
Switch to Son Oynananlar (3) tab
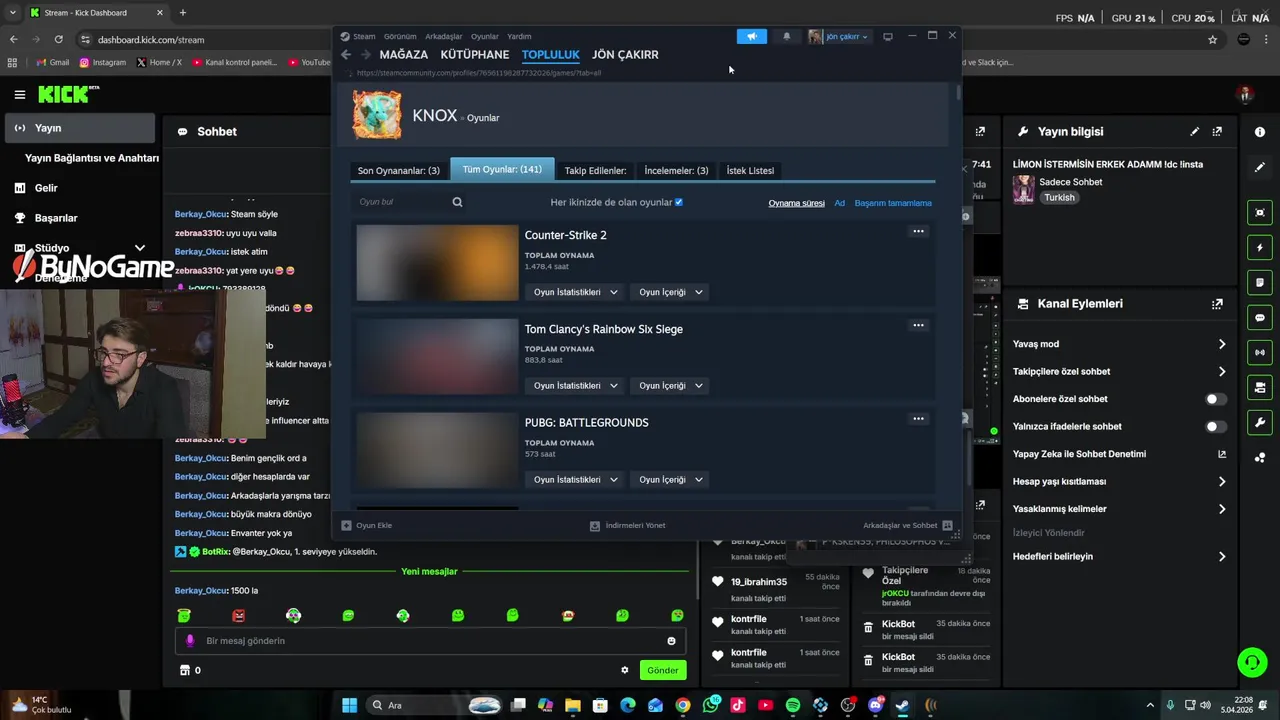(x=399, y=171)
